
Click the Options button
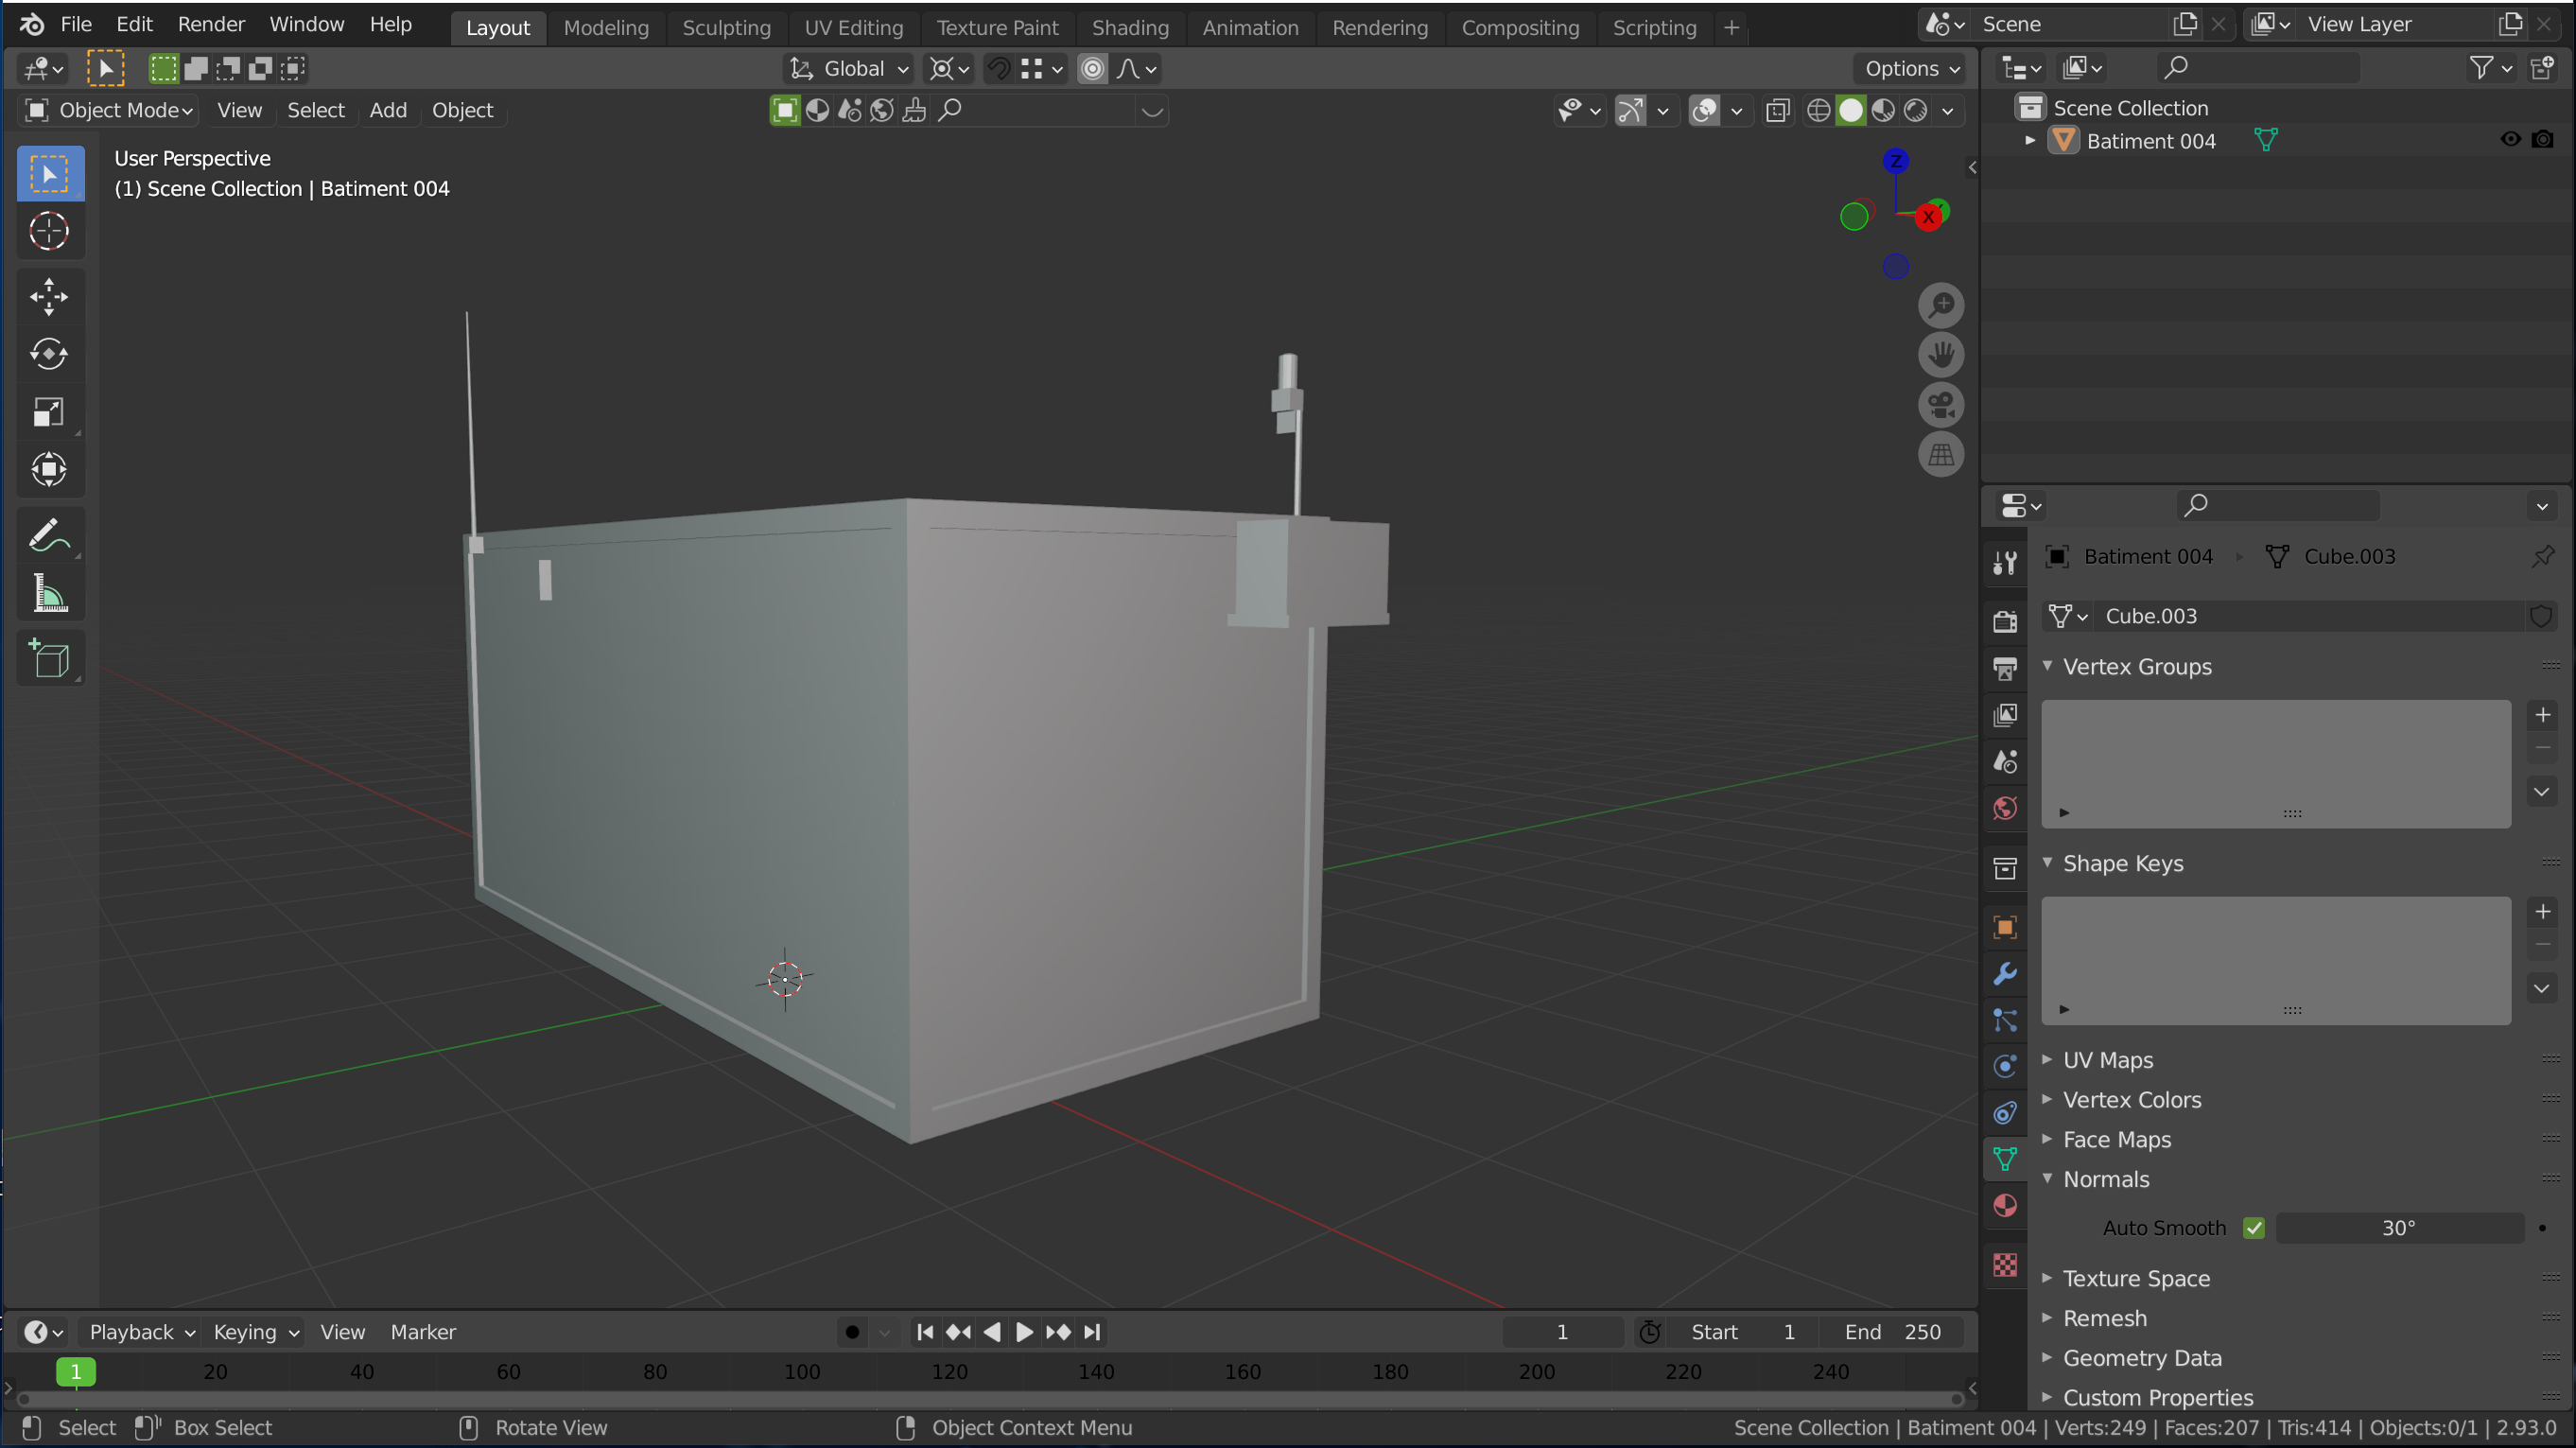tap(1911, 69)
